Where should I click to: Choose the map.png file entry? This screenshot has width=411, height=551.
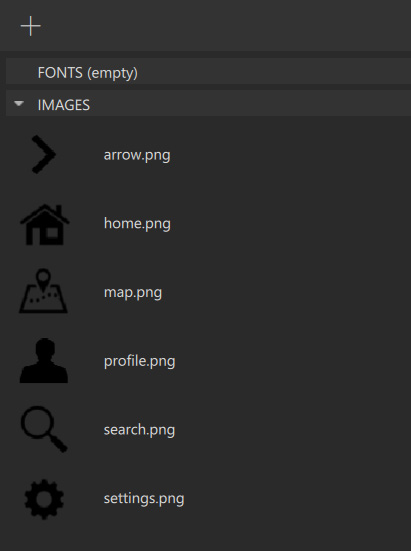click(x=133, y=292)
